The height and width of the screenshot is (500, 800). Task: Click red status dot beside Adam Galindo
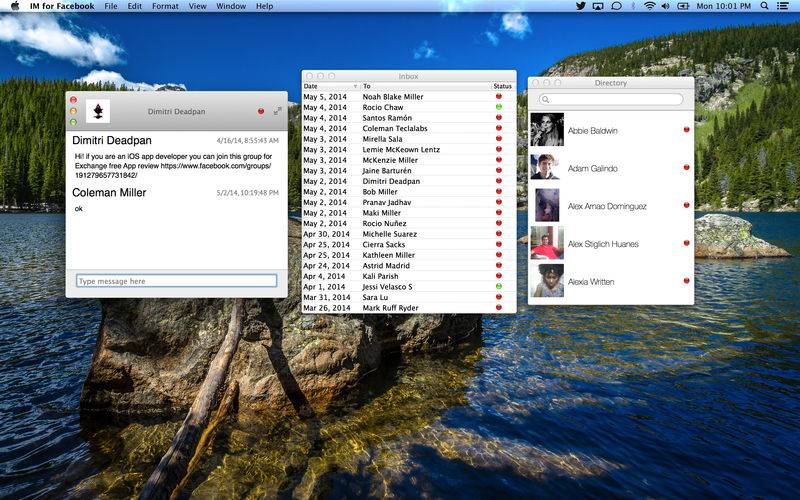point(686,167)
